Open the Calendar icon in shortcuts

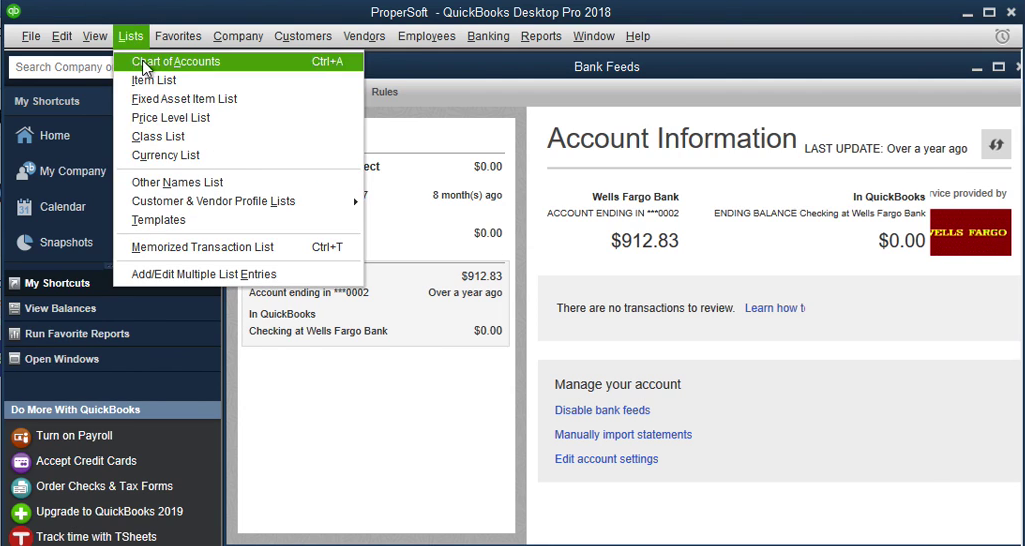[24, 207]
